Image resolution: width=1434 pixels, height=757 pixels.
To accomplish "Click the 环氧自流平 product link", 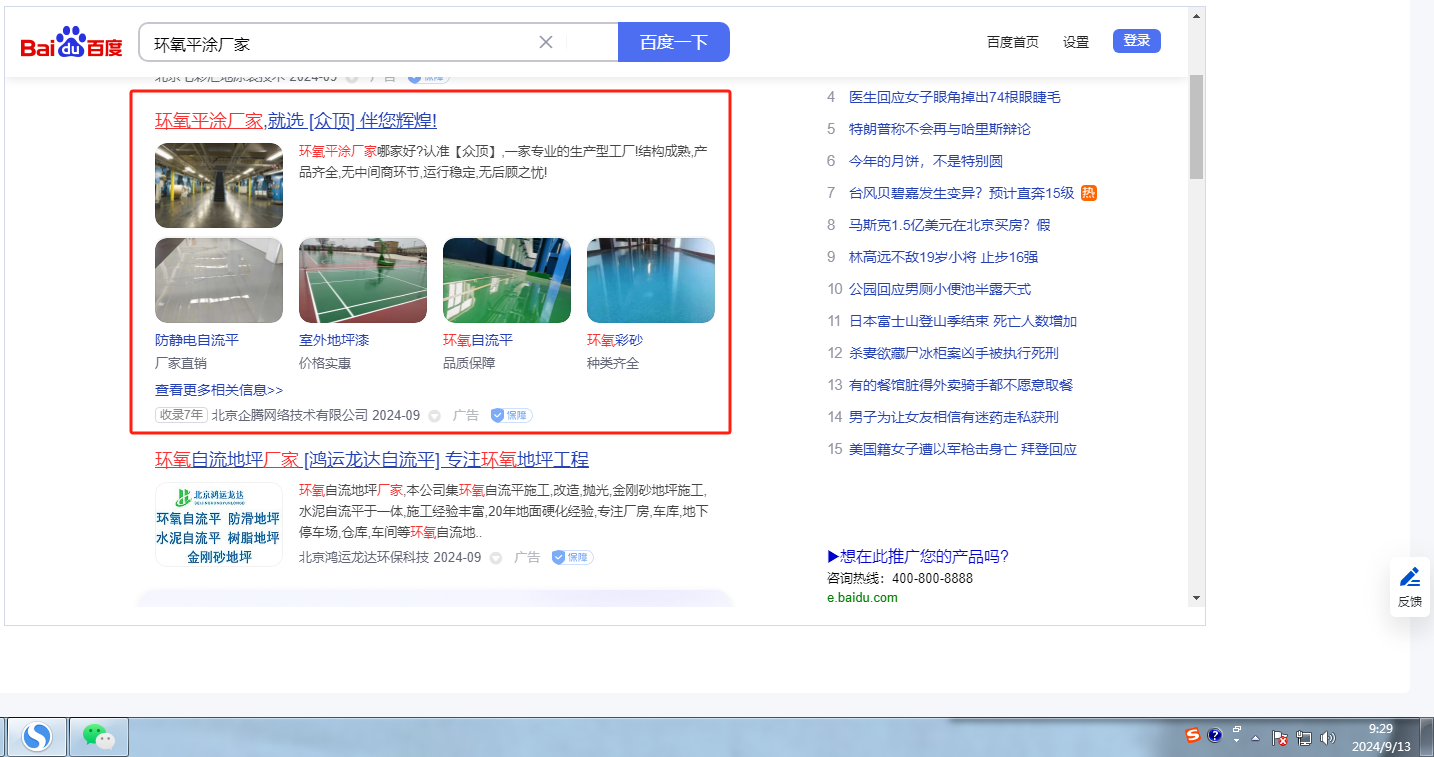I will pyautogui.click(x=478, y=340).
